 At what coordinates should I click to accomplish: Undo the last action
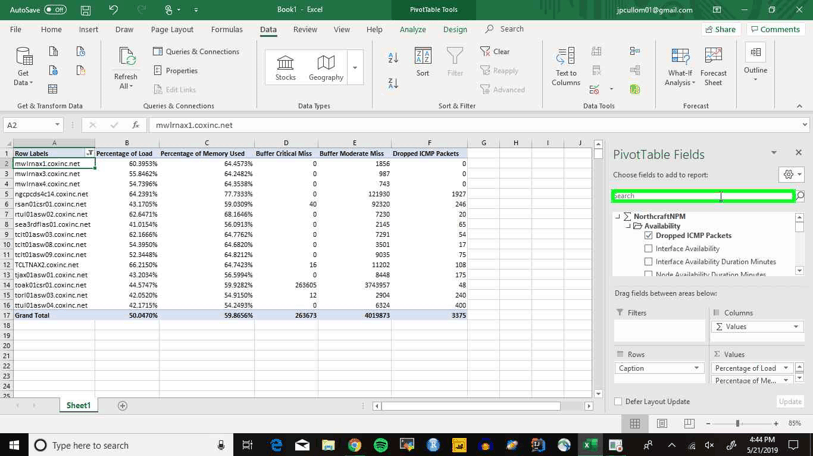pos(113,10)
